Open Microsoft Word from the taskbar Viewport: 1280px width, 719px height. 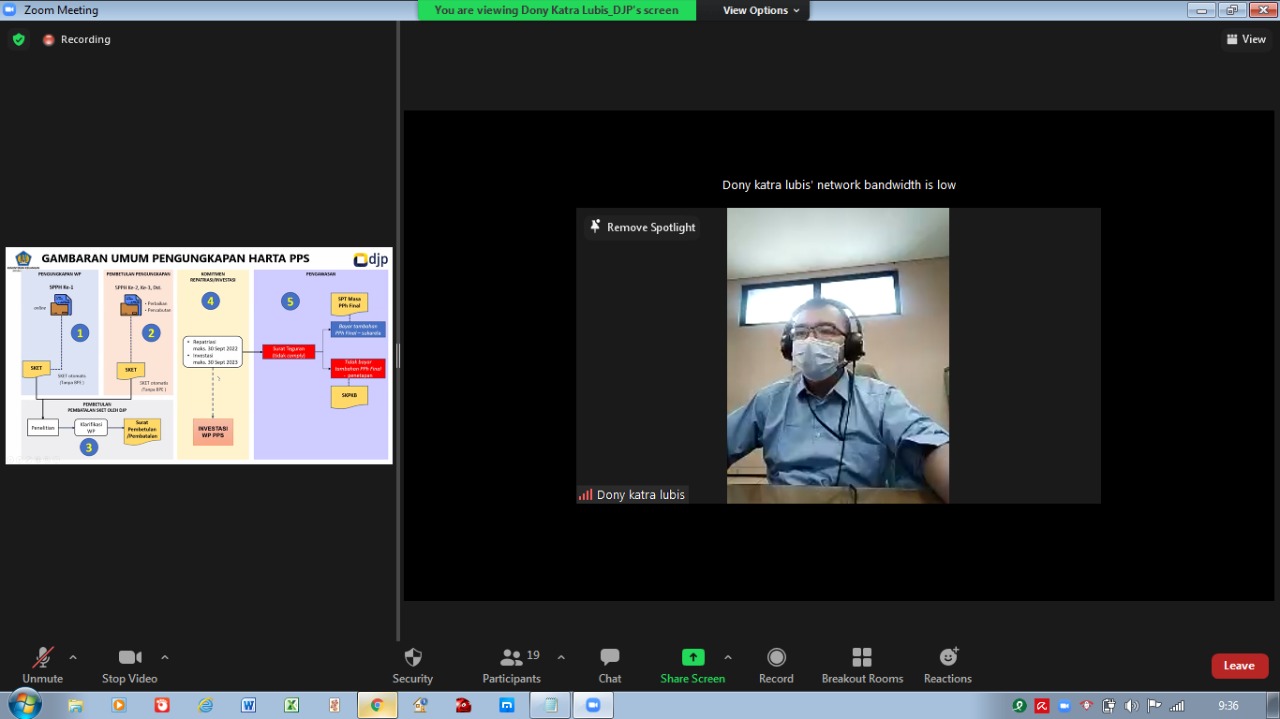point(248,705)
